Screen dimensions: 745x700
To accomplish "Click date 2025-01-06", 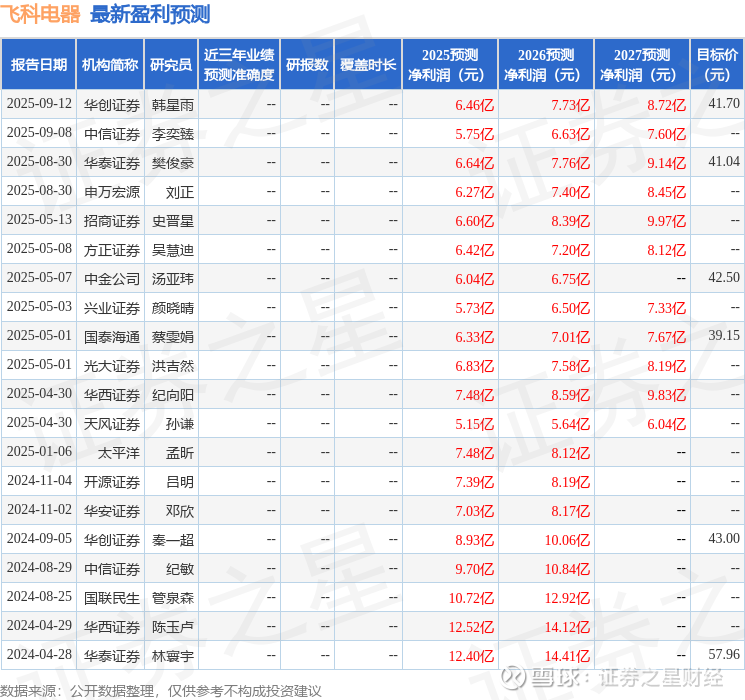I will (39, 451).
